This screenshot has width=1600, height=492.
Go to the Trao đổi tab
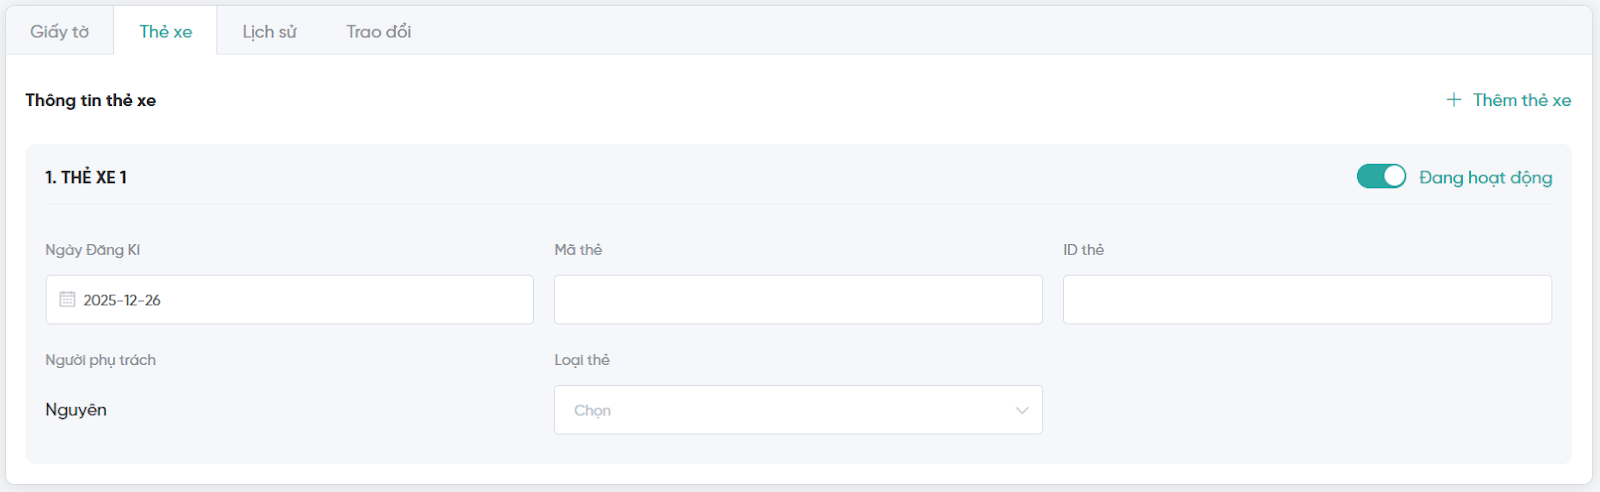(x=378, y=32)
